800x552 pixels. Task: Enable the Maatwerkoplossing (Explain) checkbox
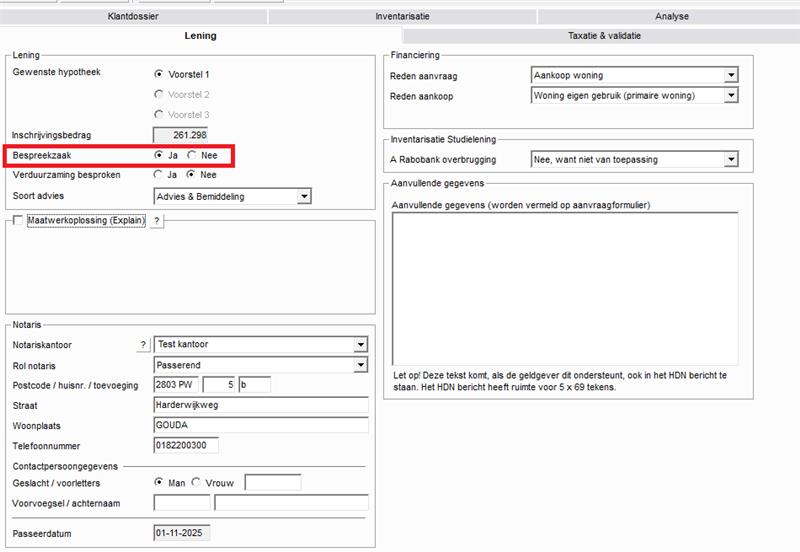coord(18,220)
